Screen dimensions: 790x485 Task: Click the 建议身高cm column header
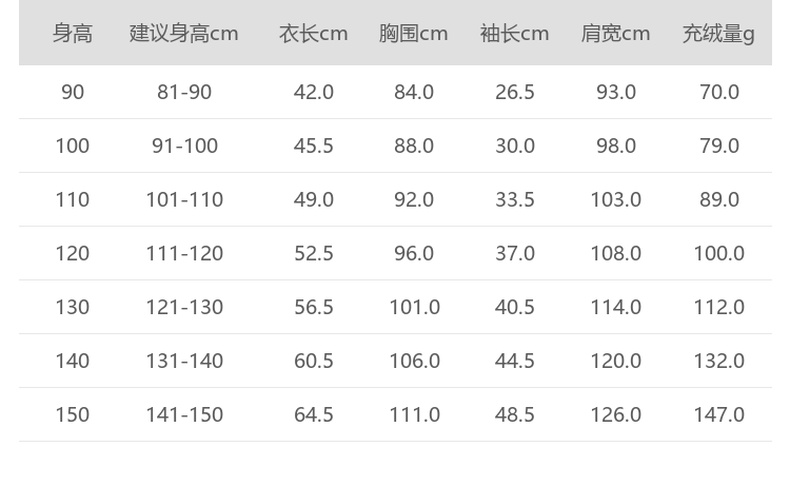[x=184, y=34]
